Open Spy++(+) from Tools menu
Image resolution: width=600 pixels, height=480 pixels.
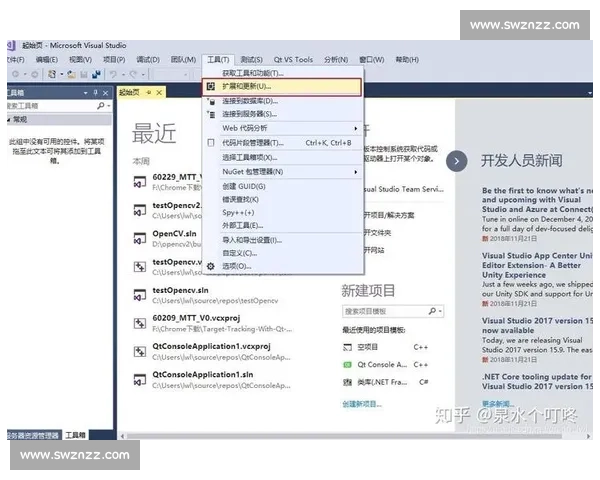coord(283,212)
